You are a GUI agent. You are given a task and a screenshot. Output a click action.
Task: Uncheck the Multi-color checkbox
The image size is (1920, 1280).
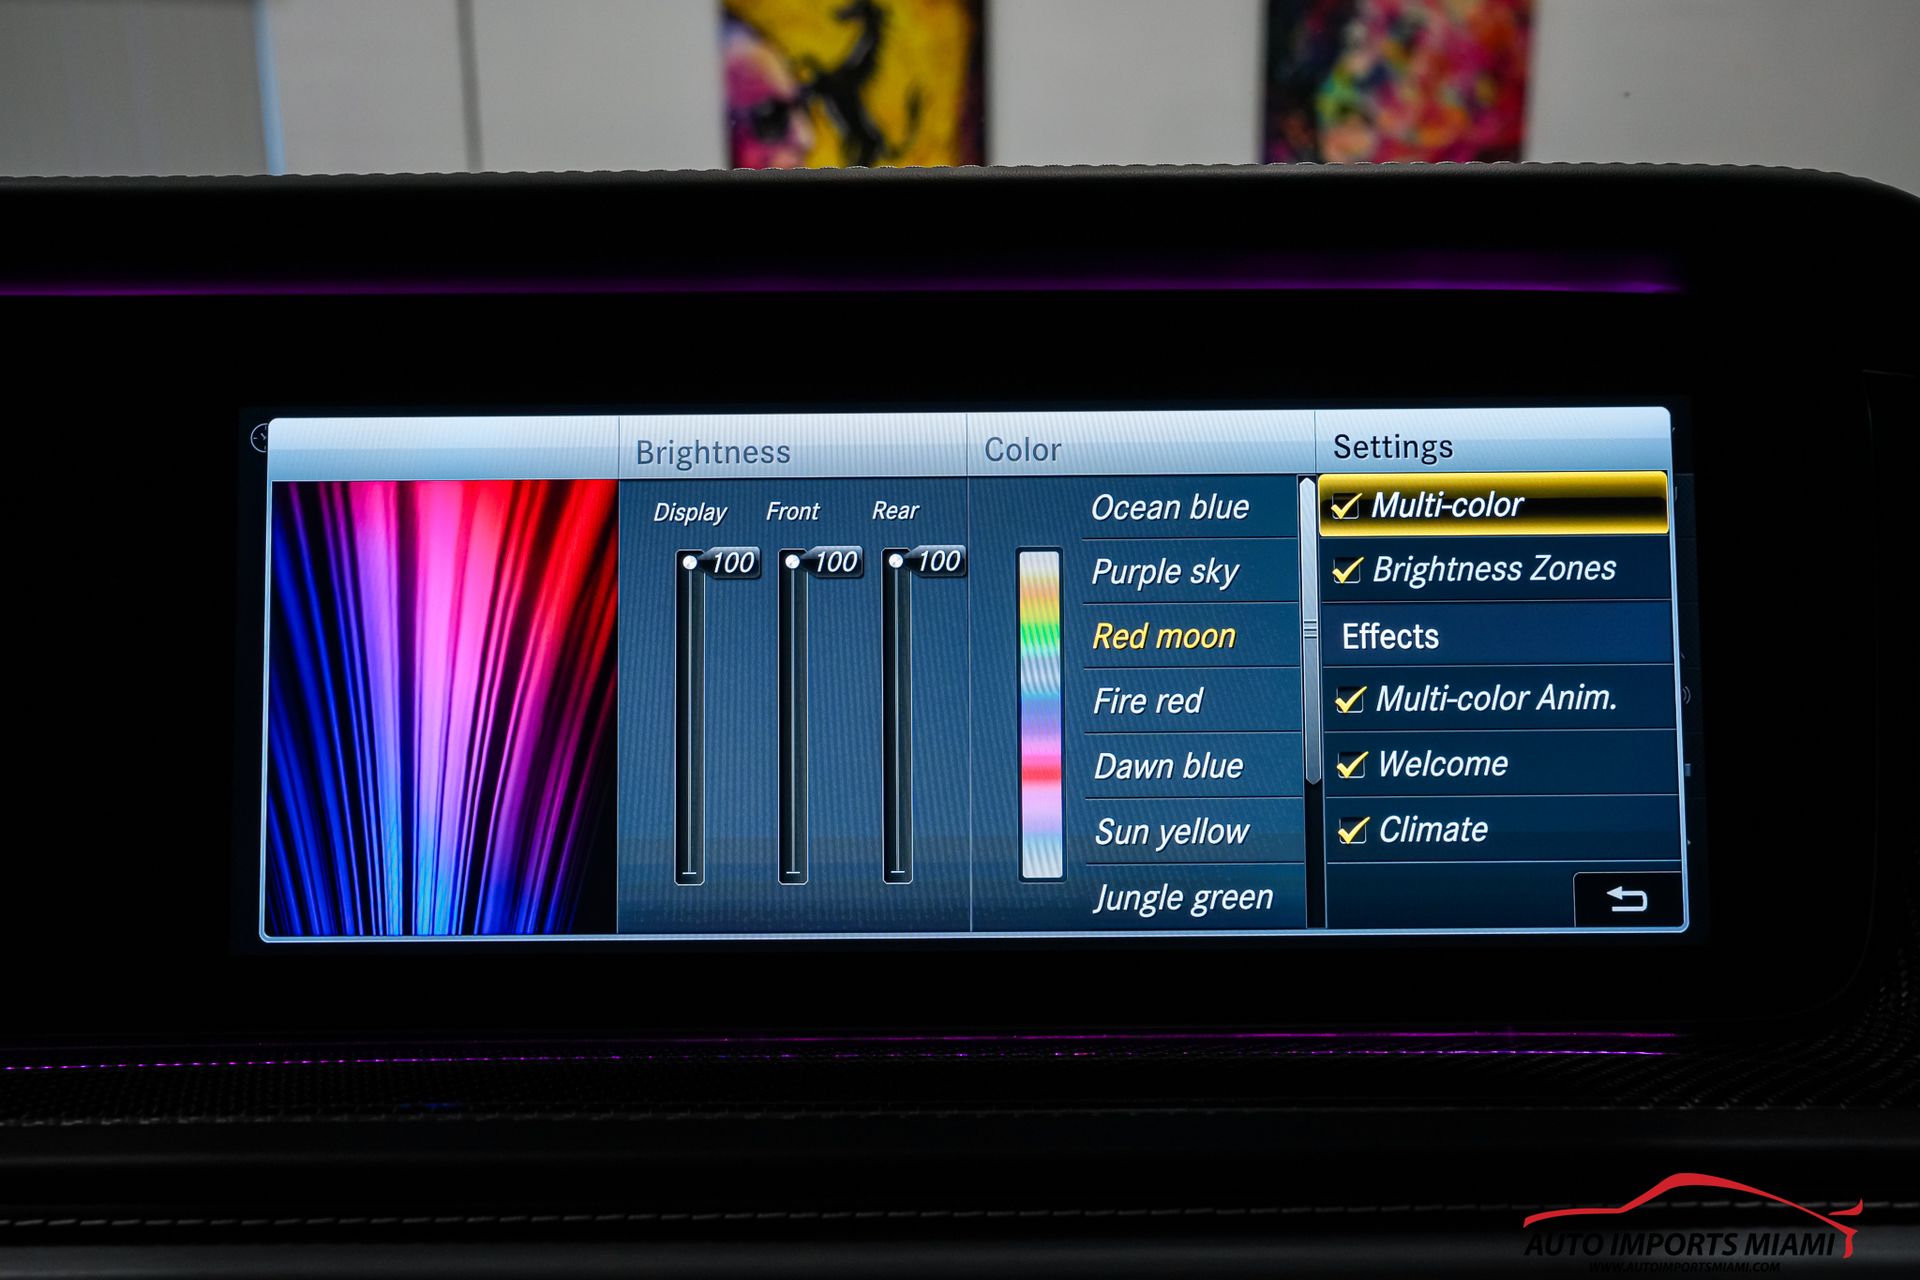1346,506
